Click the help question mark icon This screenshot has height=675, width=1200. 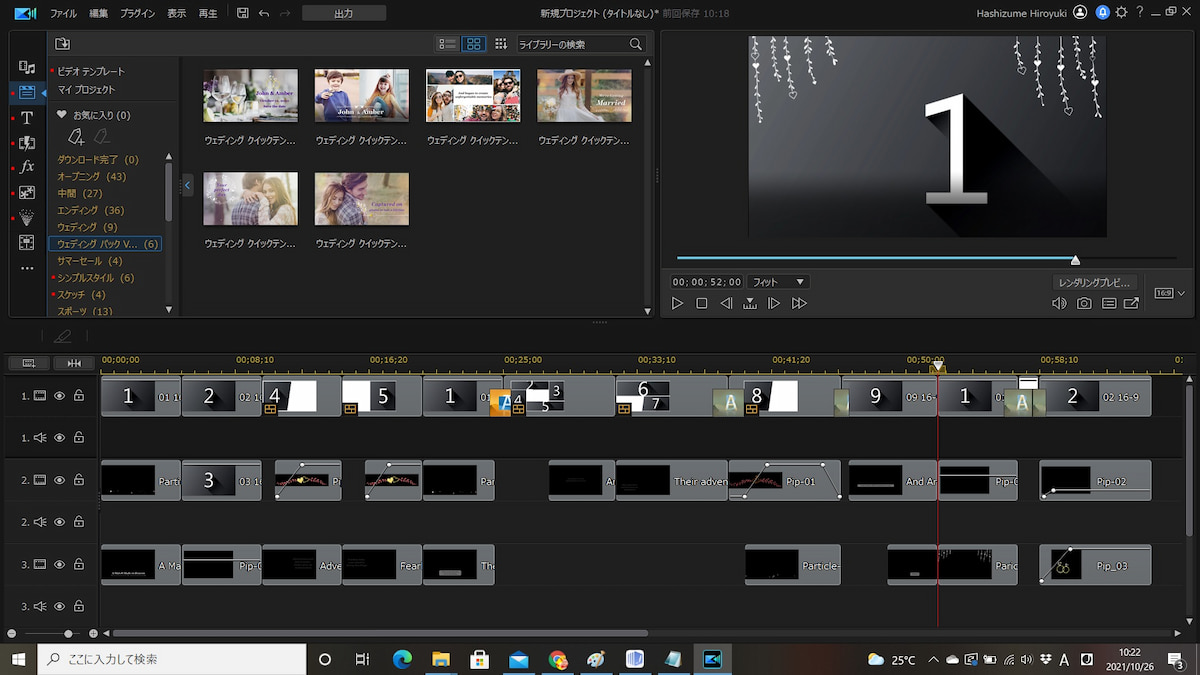pos(1140,13)
